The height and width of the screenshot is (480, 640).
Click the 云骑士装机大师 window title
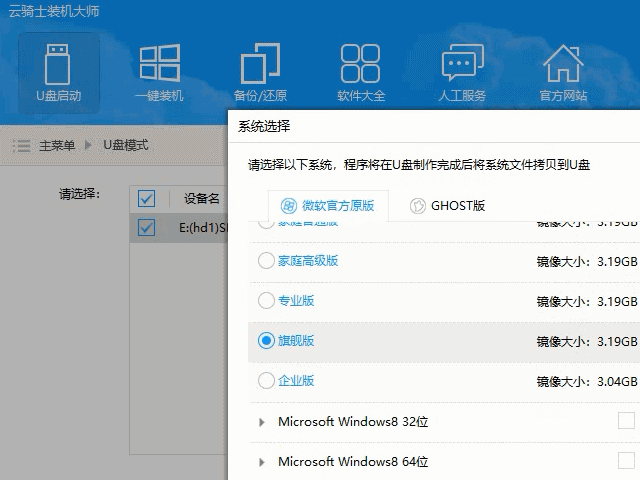[54, 11]
